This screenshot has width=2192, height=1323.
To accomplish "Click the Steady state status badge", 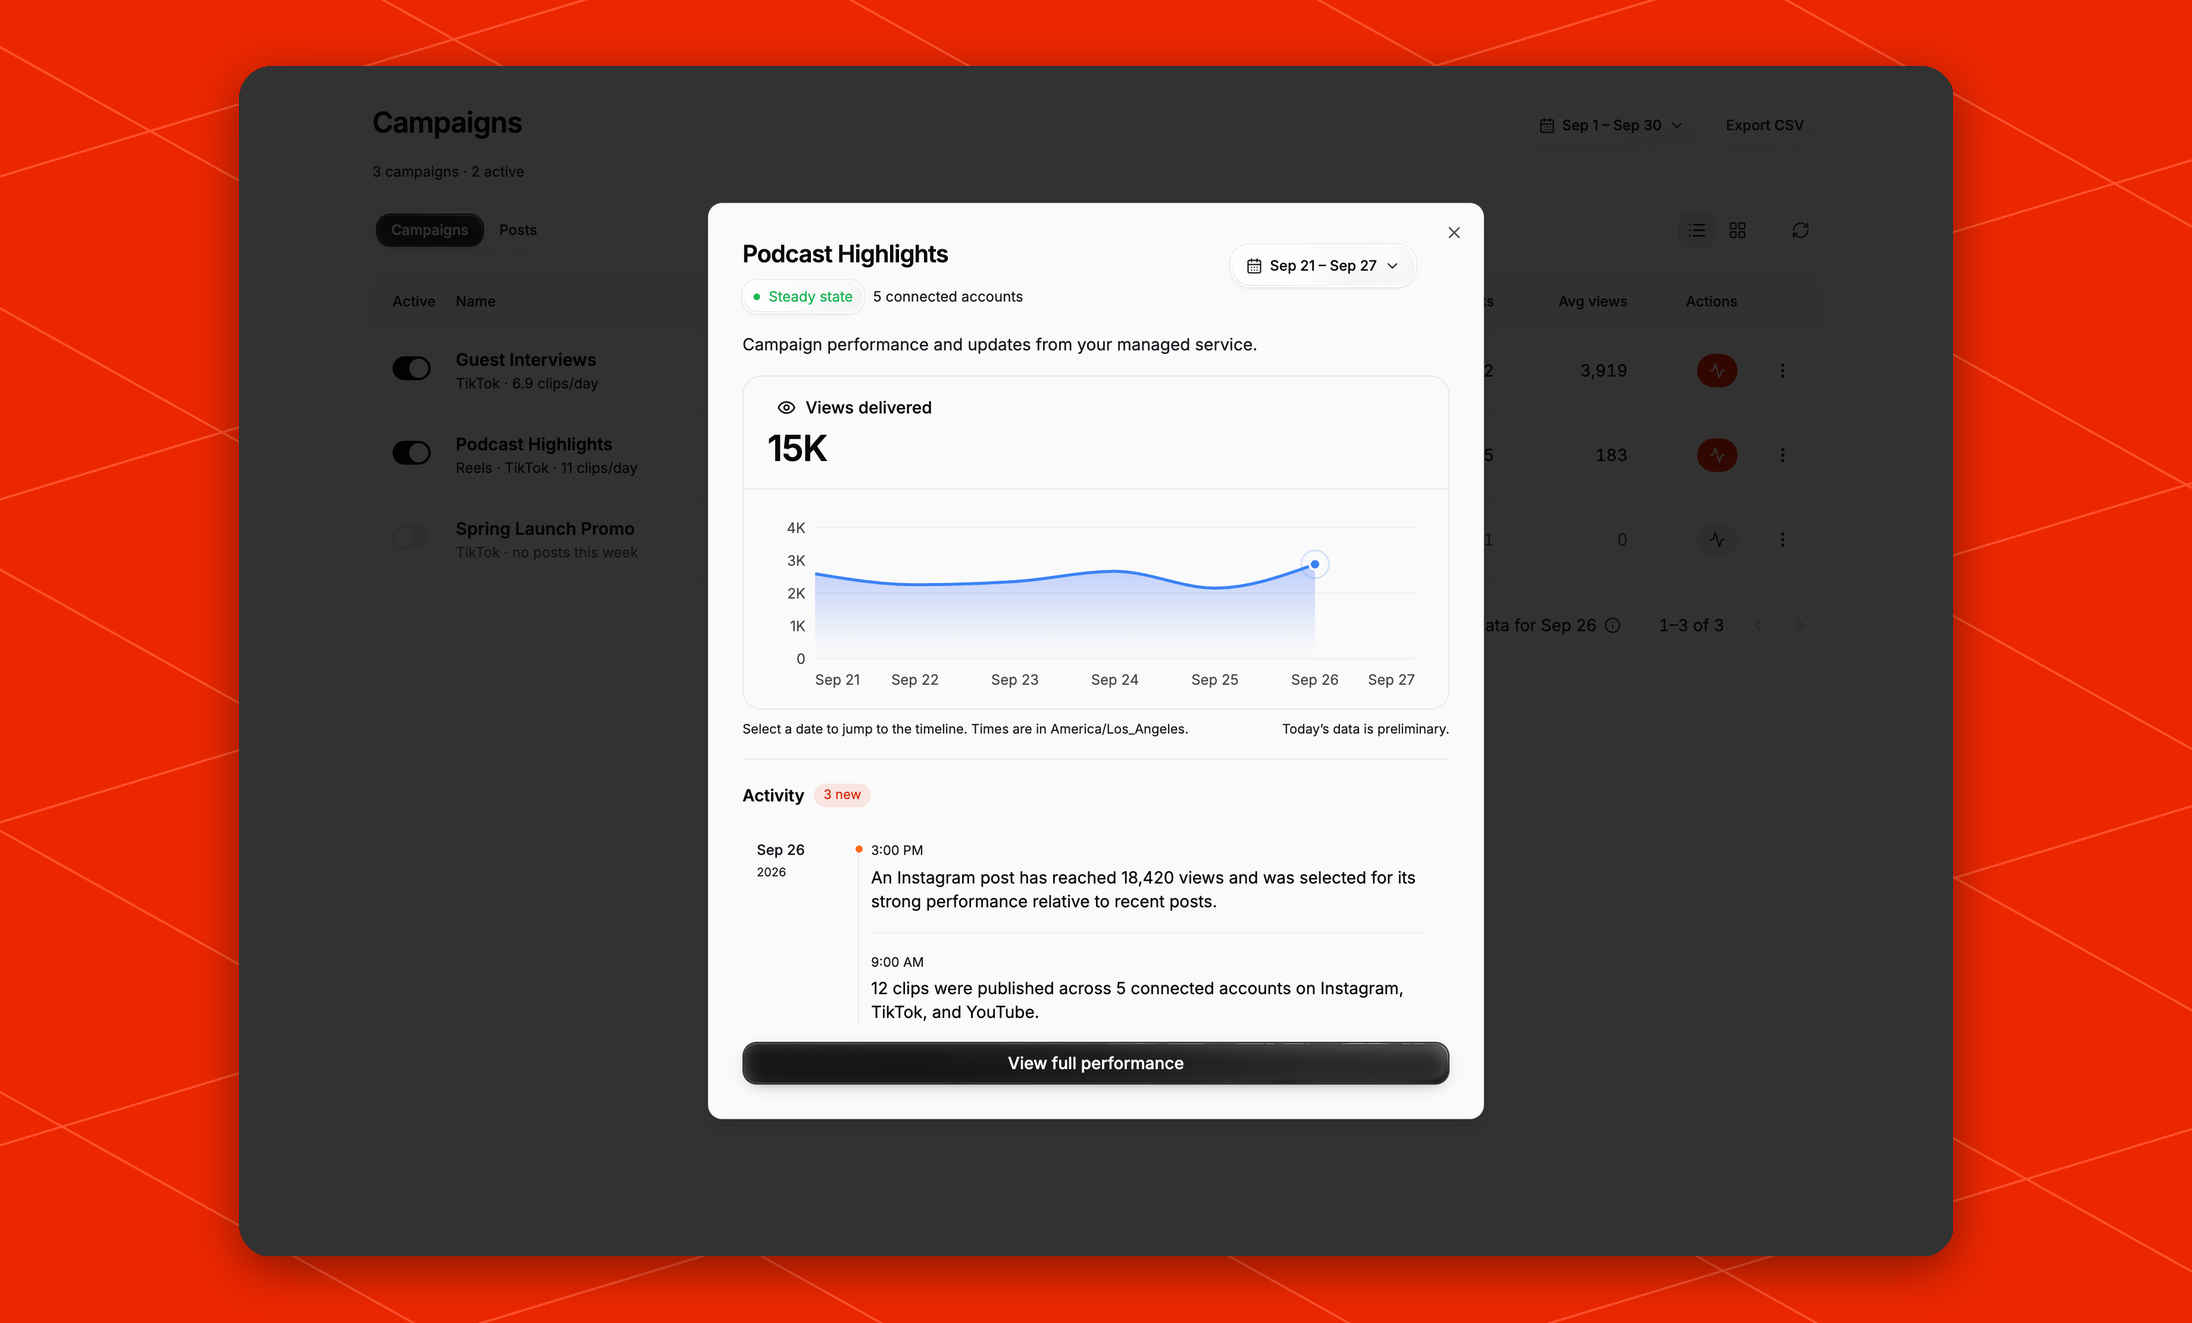I will [x=802, y=297].
